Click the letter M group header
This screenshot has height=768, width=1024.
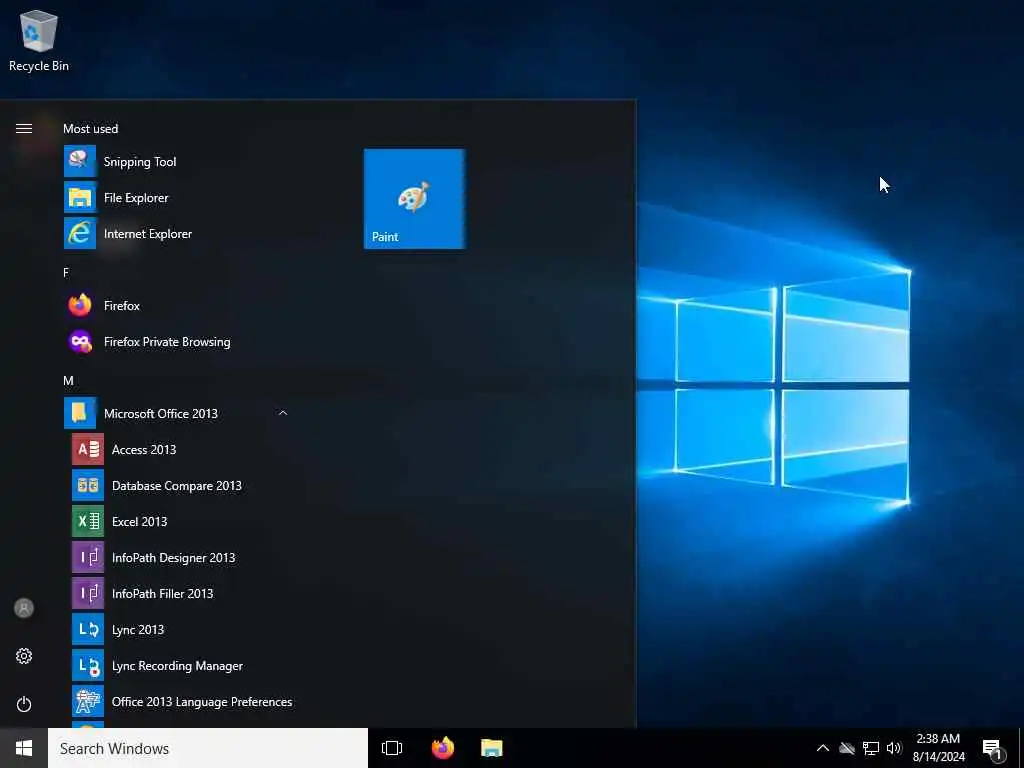pos(69,380)
